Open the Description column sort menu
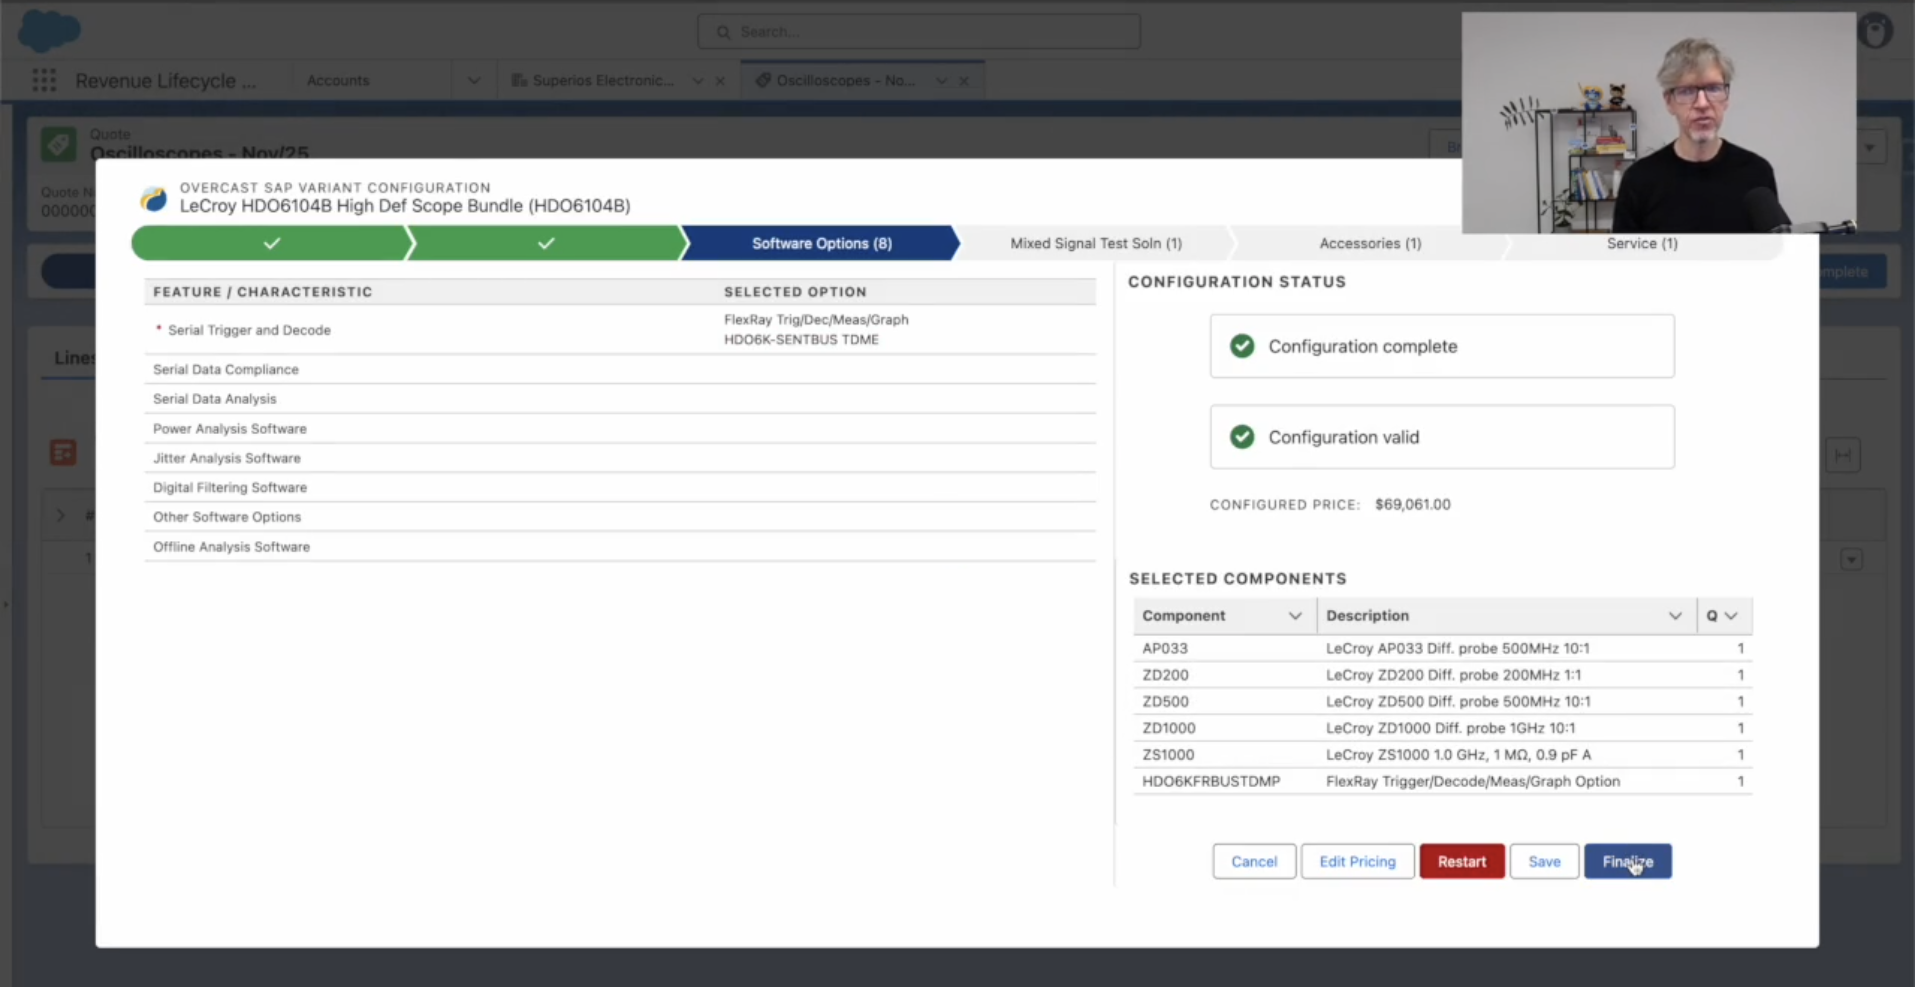The width and height of the screenshot is (1915, 987). tap(1675, 616)
